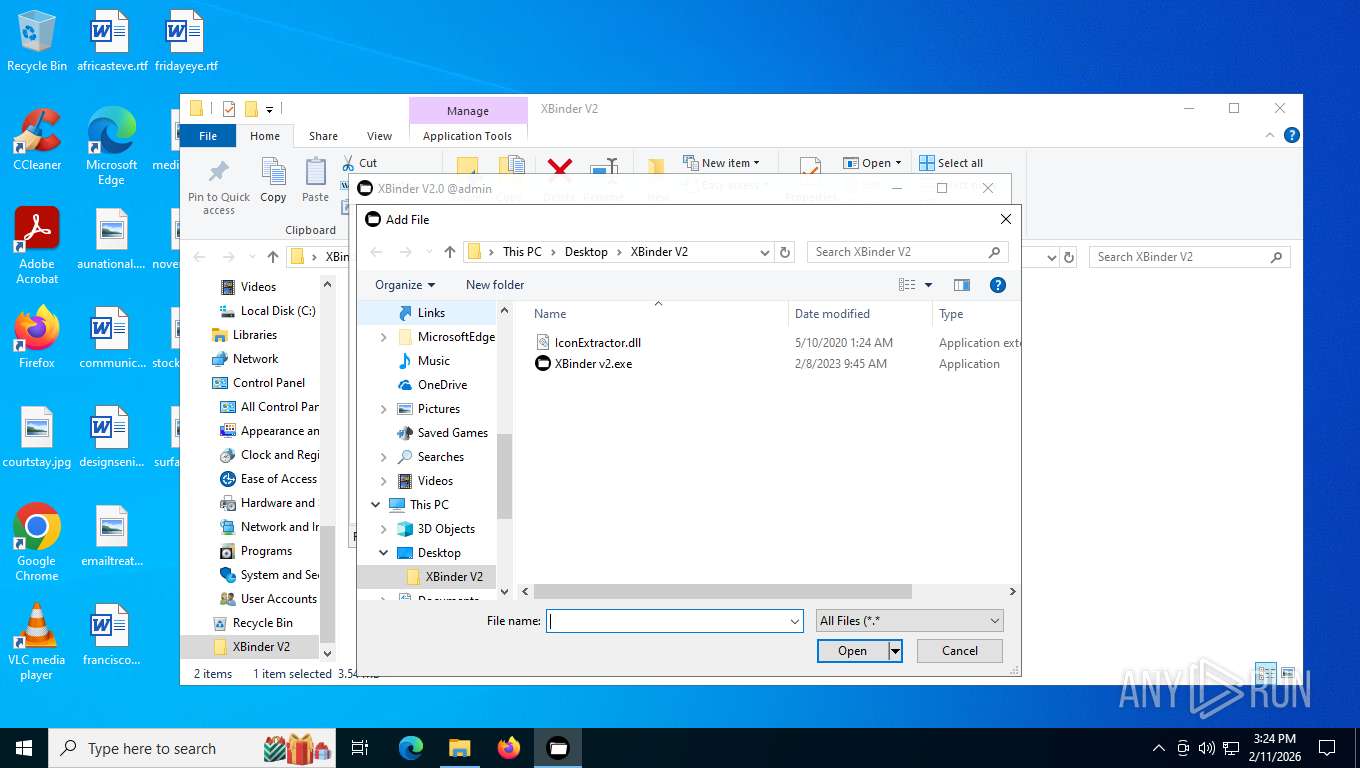Click File Explorer icon in taskbar
The height and width of the screenshot is (768, 1360).
460,748
